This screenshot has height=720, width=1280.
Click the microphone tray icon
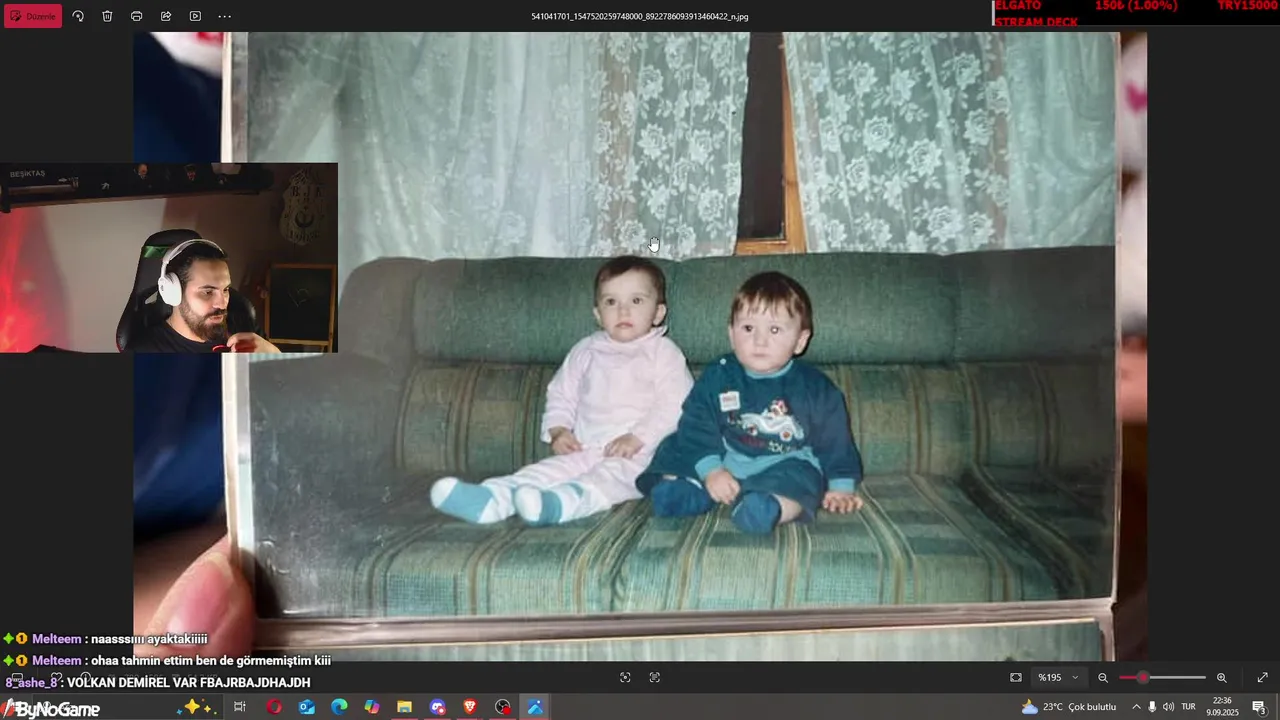(1152, 707)
